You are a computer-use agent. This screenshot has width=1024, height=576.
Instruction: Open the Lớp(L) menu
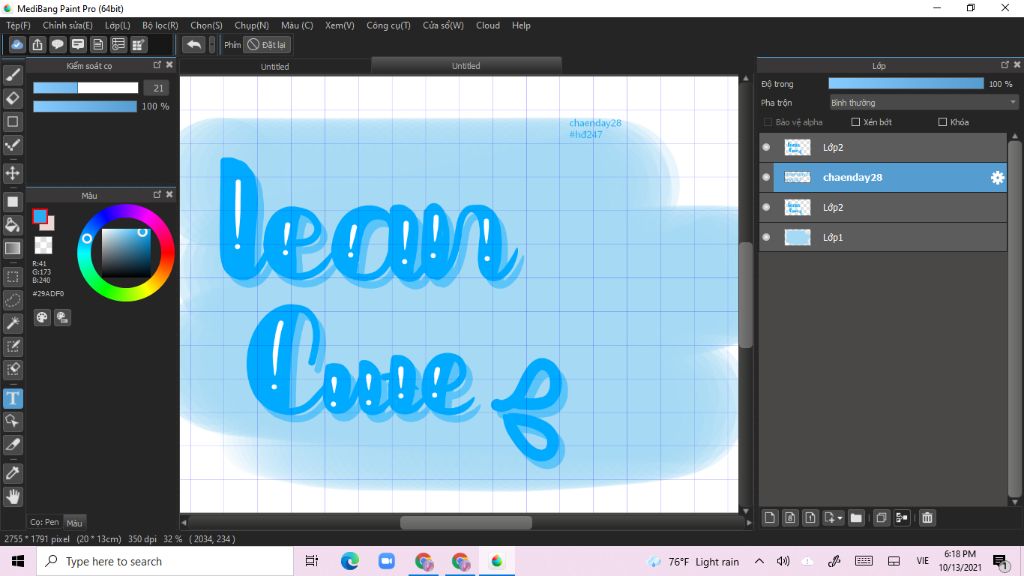point(118,25)
